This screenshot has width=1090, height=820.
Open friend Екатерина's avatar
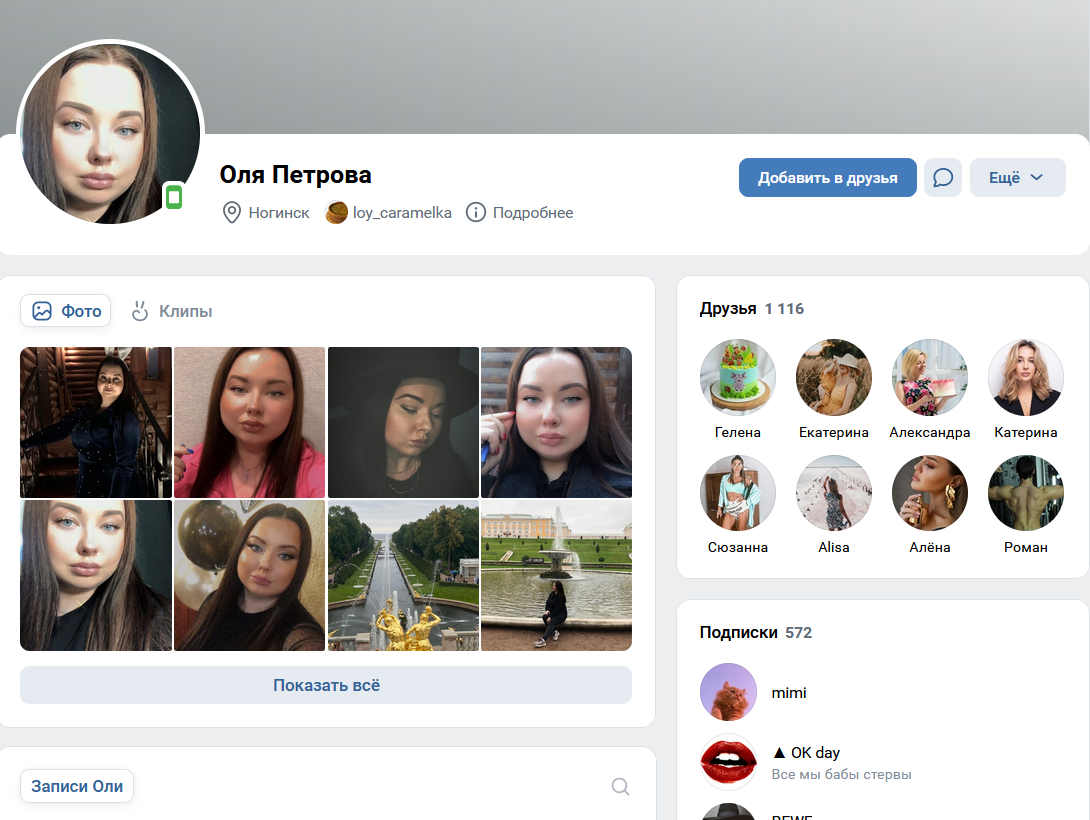point(833,377)
